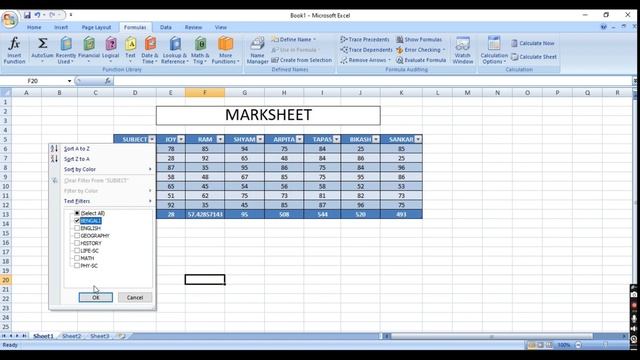Open the ARPITA column filter dropdown
This screenshot has width=640, height=360.
pyautogui.click(x=300, y=139)
